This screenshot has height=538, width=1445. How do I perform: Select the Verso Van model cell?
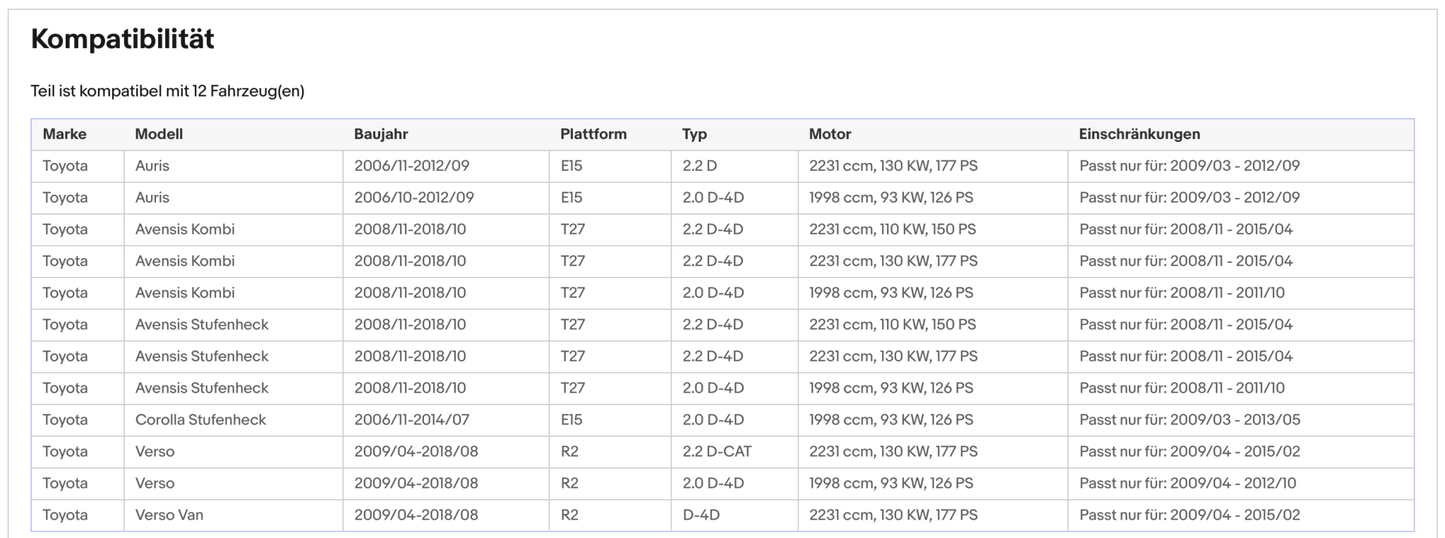[169, 515]
